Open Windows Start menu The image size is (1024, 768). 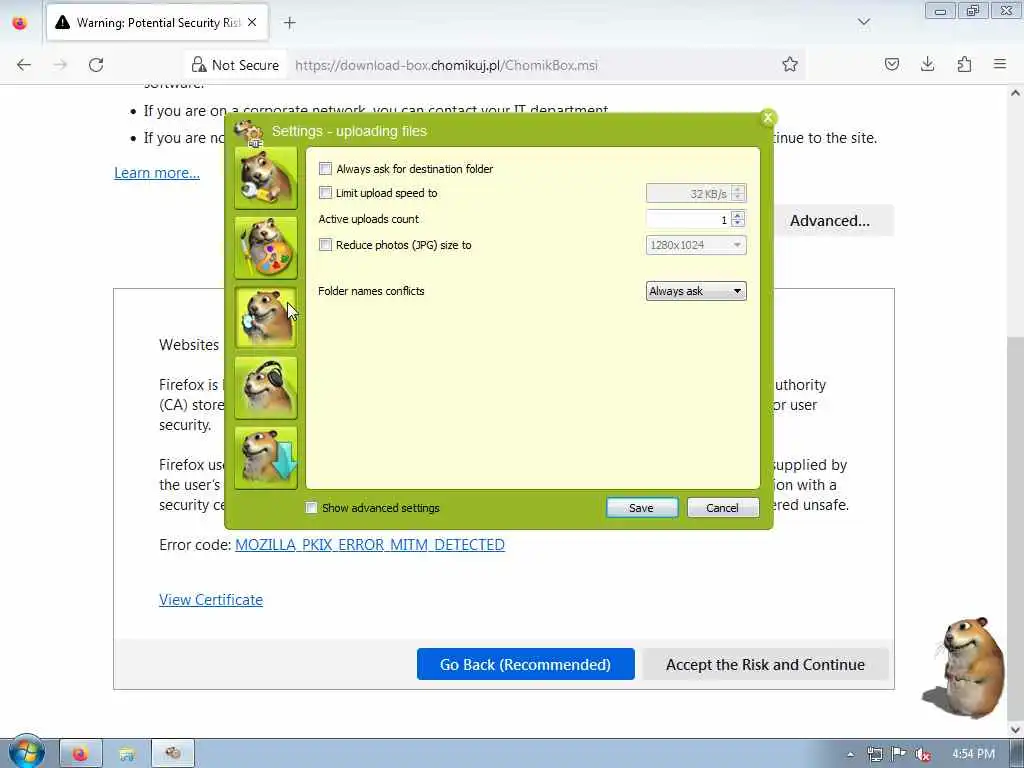pyautogui.click(x=26, y=752)
